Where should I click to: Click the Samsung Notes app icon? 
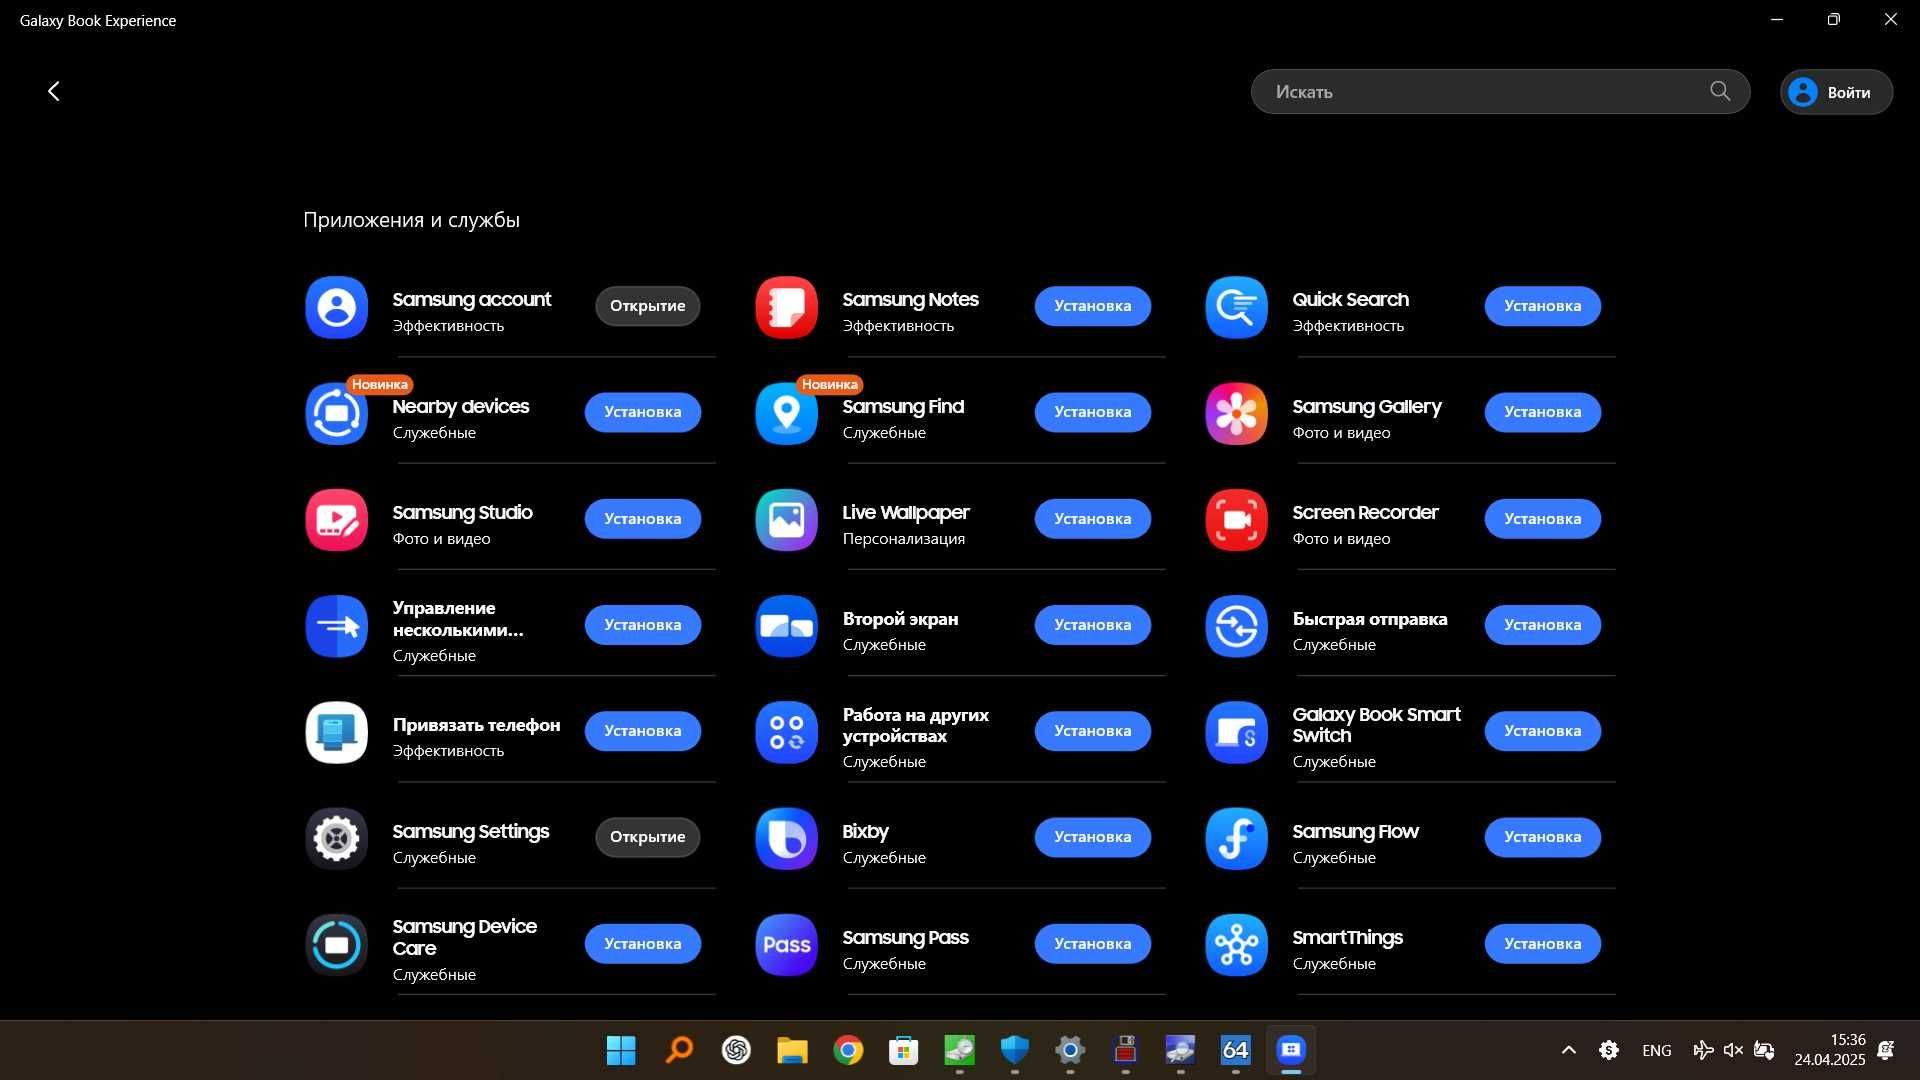click(786, 307)
